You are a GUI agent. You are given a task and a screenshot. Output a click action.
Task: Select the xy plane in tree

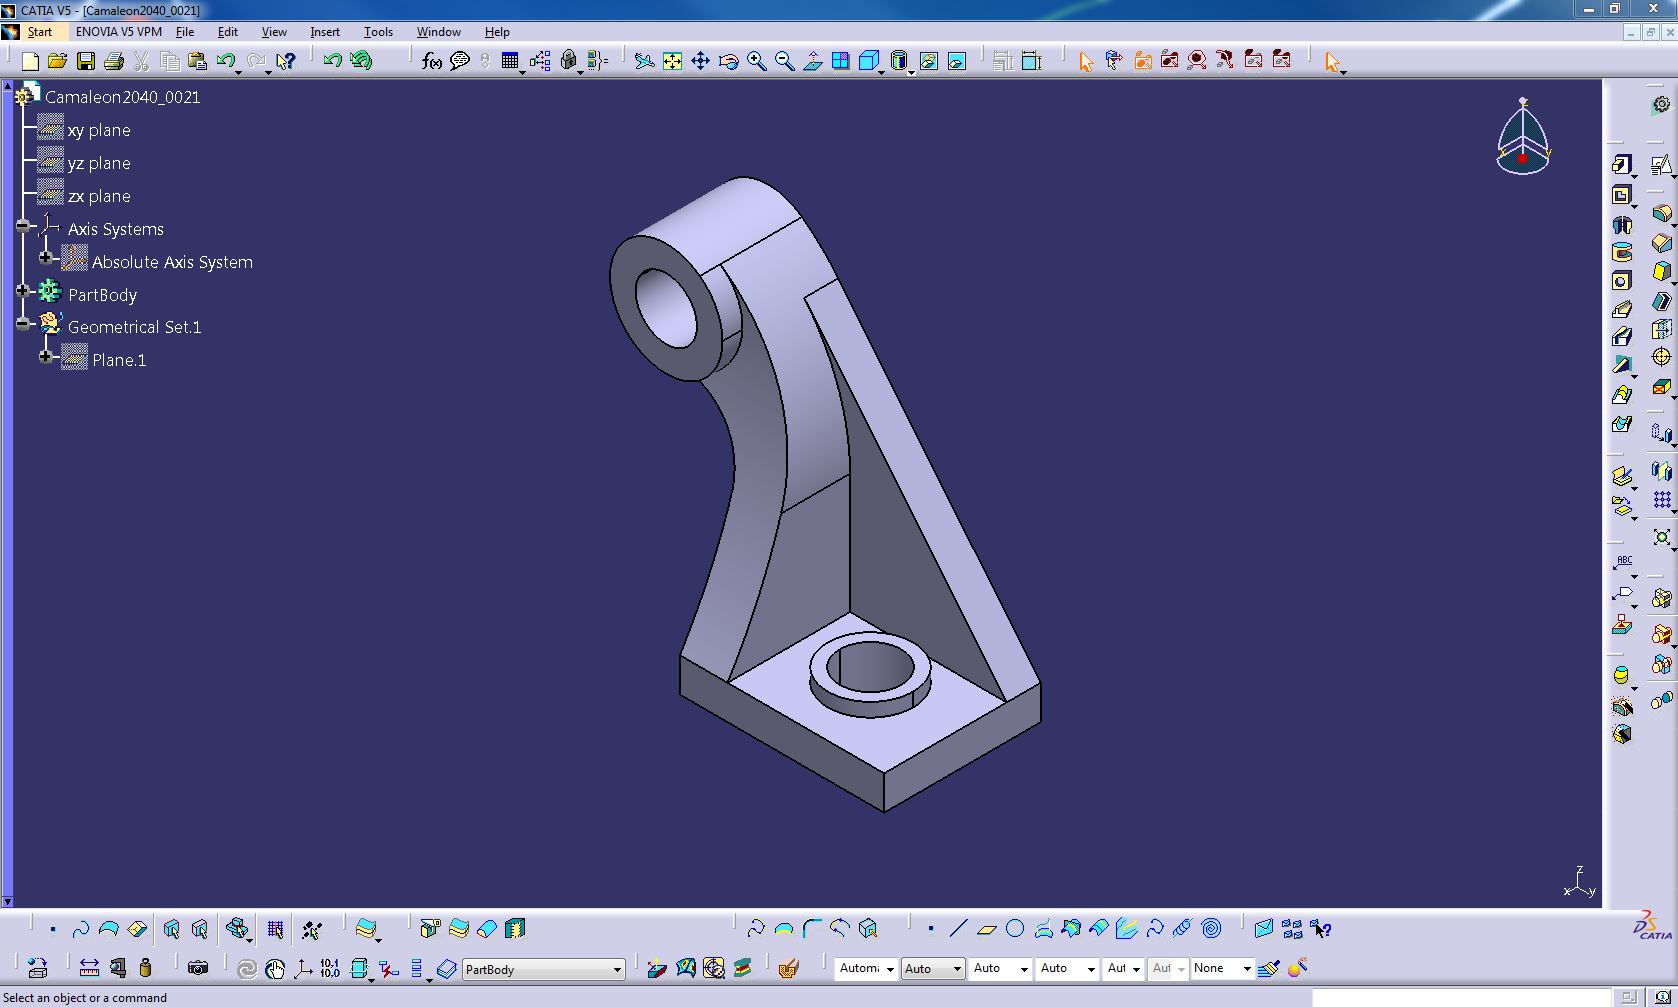pyautogui.click(x=99, y=130)
